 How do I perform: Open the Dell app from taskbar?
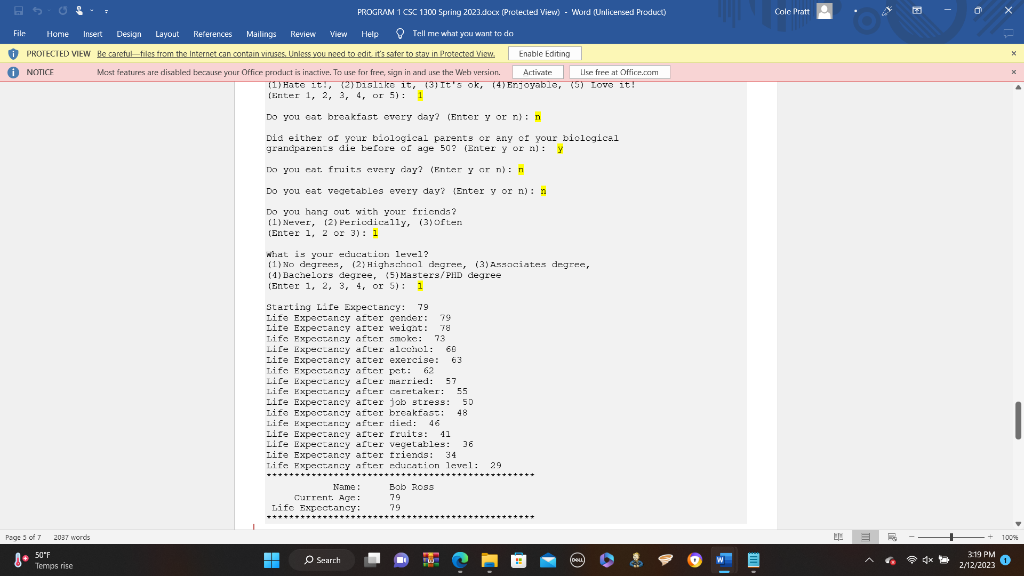coord(577,560)
